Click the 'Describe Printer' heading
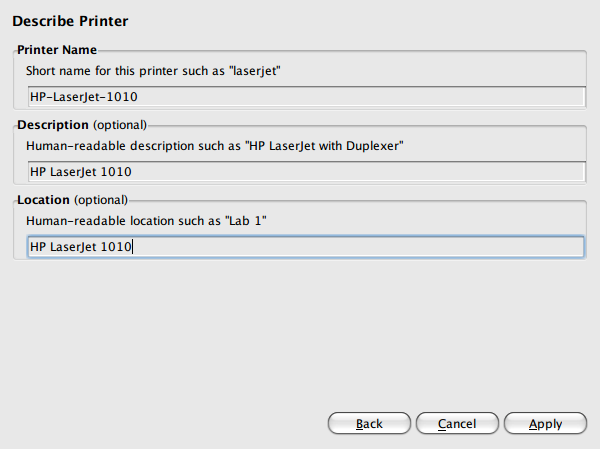 [x=70, y=21]
